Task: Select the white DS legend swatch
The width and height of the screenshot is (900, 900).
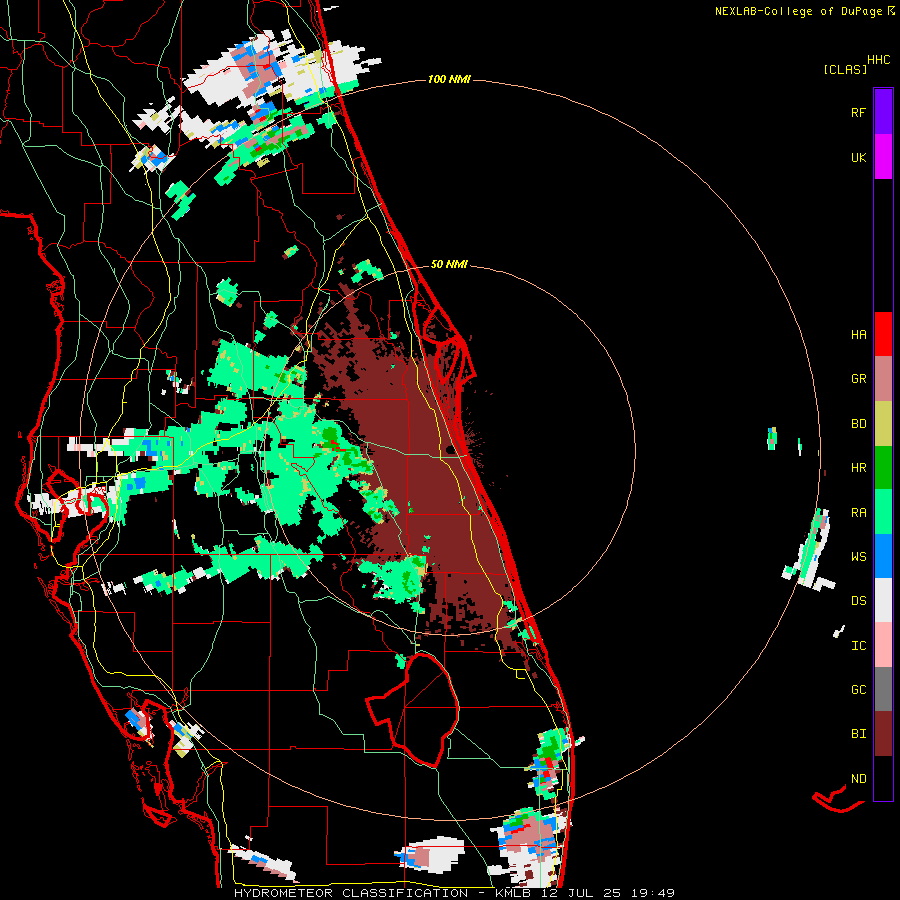Action: point(883,600)
